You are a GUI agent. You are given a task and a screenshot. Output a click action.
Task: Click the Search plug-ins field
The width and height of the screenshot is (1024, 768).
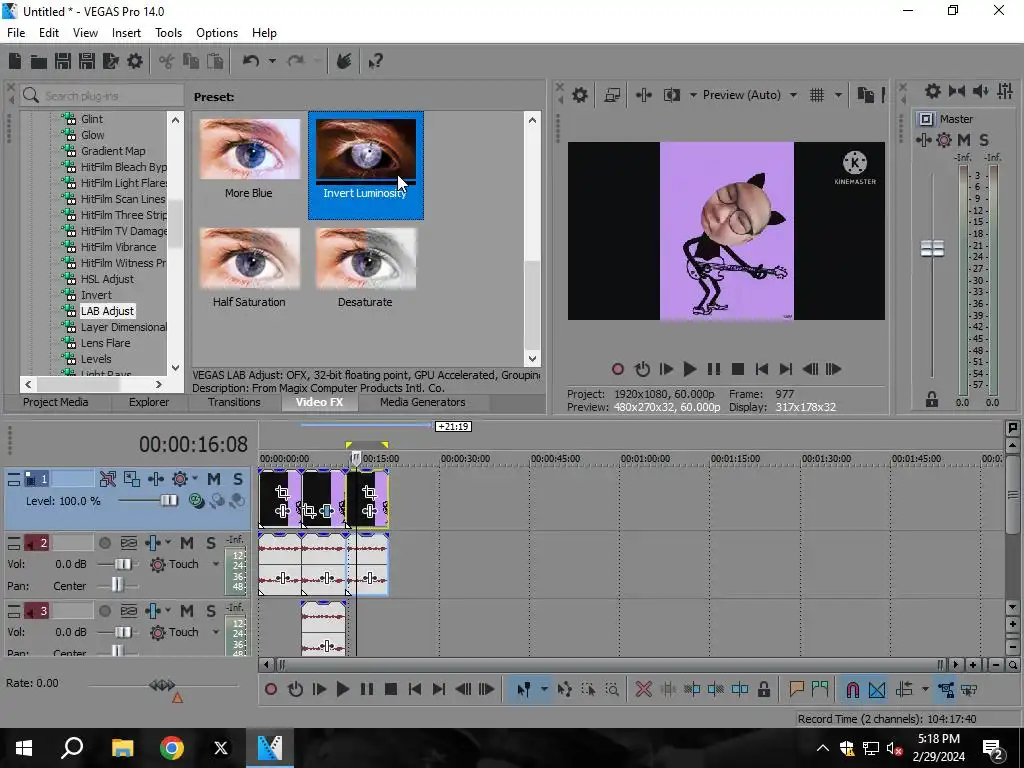click(102, 96)
